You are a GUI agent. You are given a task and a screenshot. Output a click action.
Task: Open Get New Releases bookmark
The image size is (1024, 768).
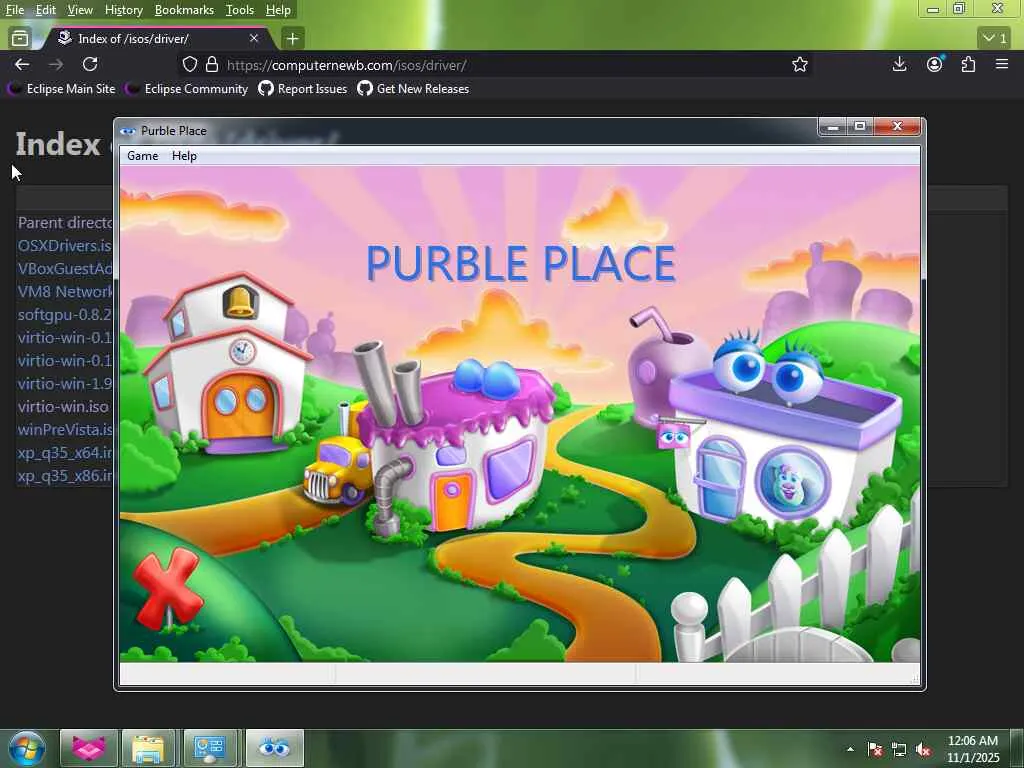coord(413,89)
